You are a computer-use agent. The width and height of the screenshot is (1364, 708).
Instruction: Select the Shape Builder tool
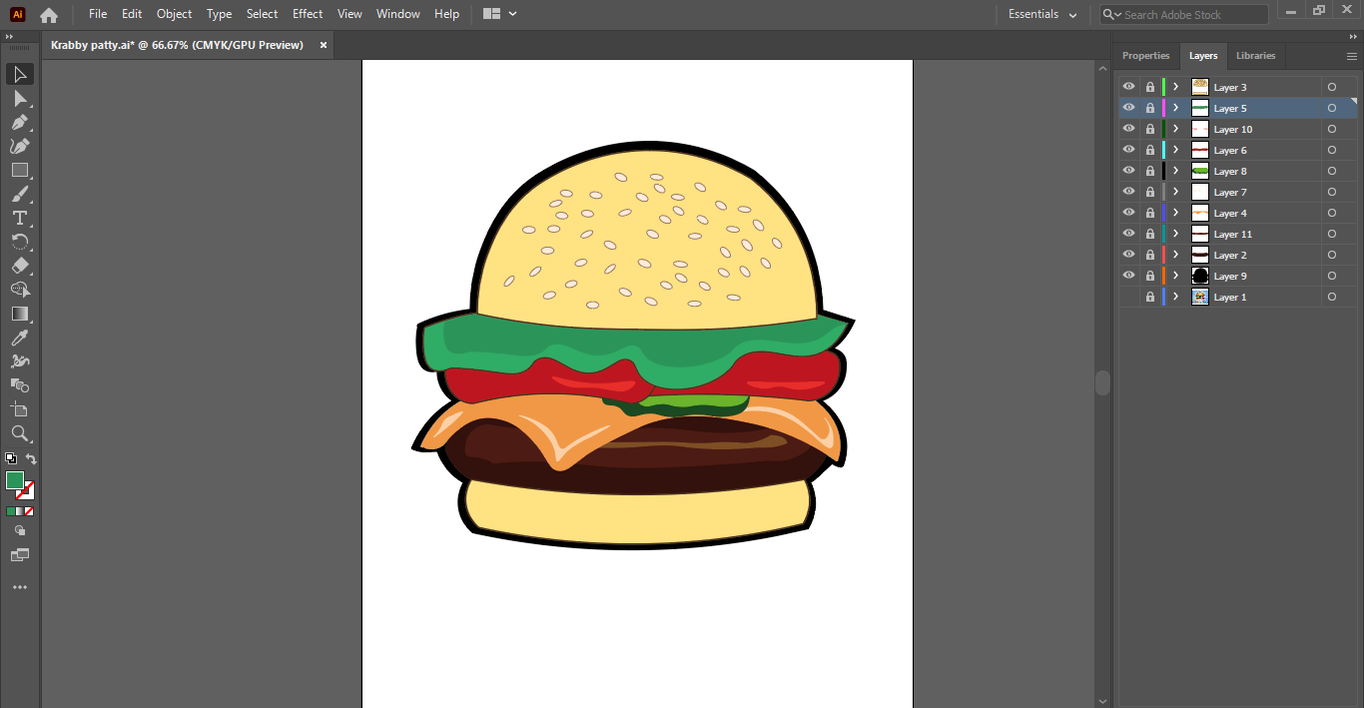coord(20,290)
